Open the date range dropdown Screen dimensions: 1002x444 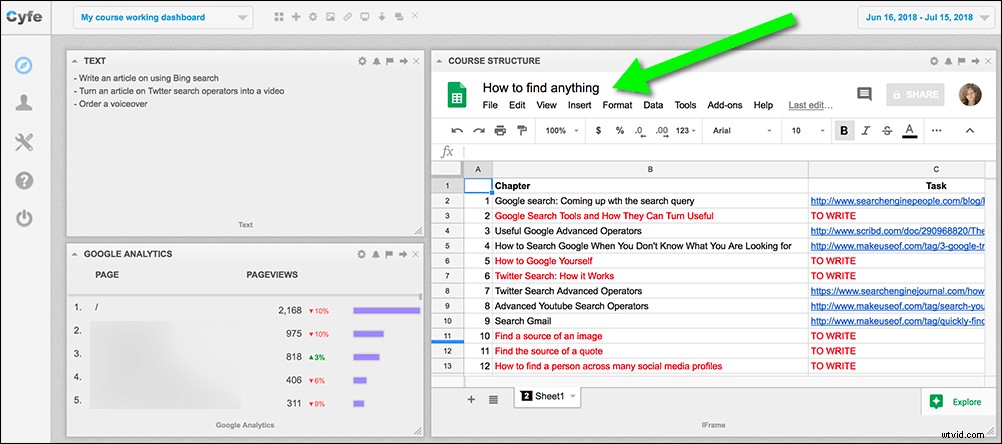[x=929, y=17]
